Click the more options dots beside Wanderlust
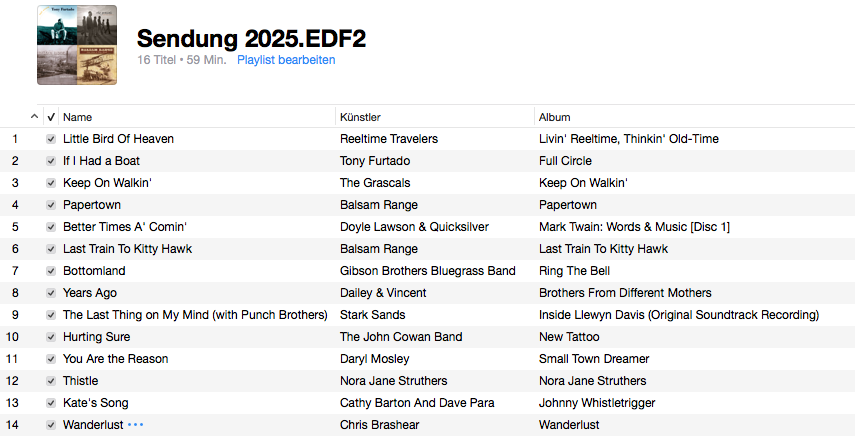Viewport: 855px width, 436px height. tap(136, 425)
